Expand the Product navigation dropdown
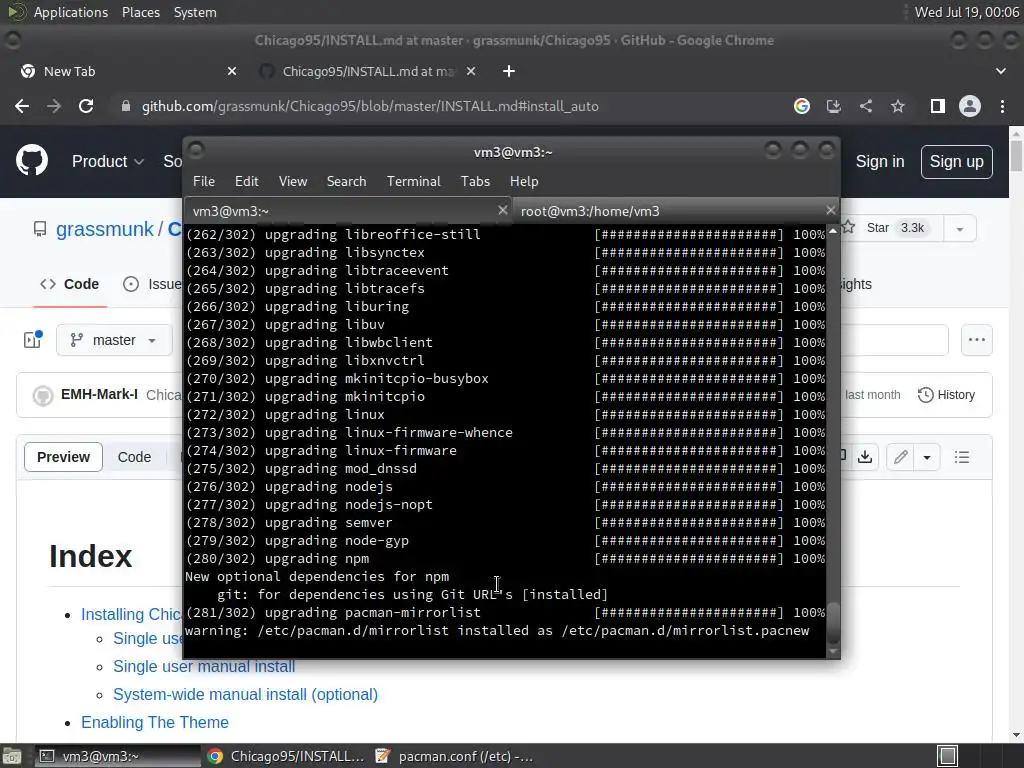This screenshot has width=1024, height=768. pos(108,161)
